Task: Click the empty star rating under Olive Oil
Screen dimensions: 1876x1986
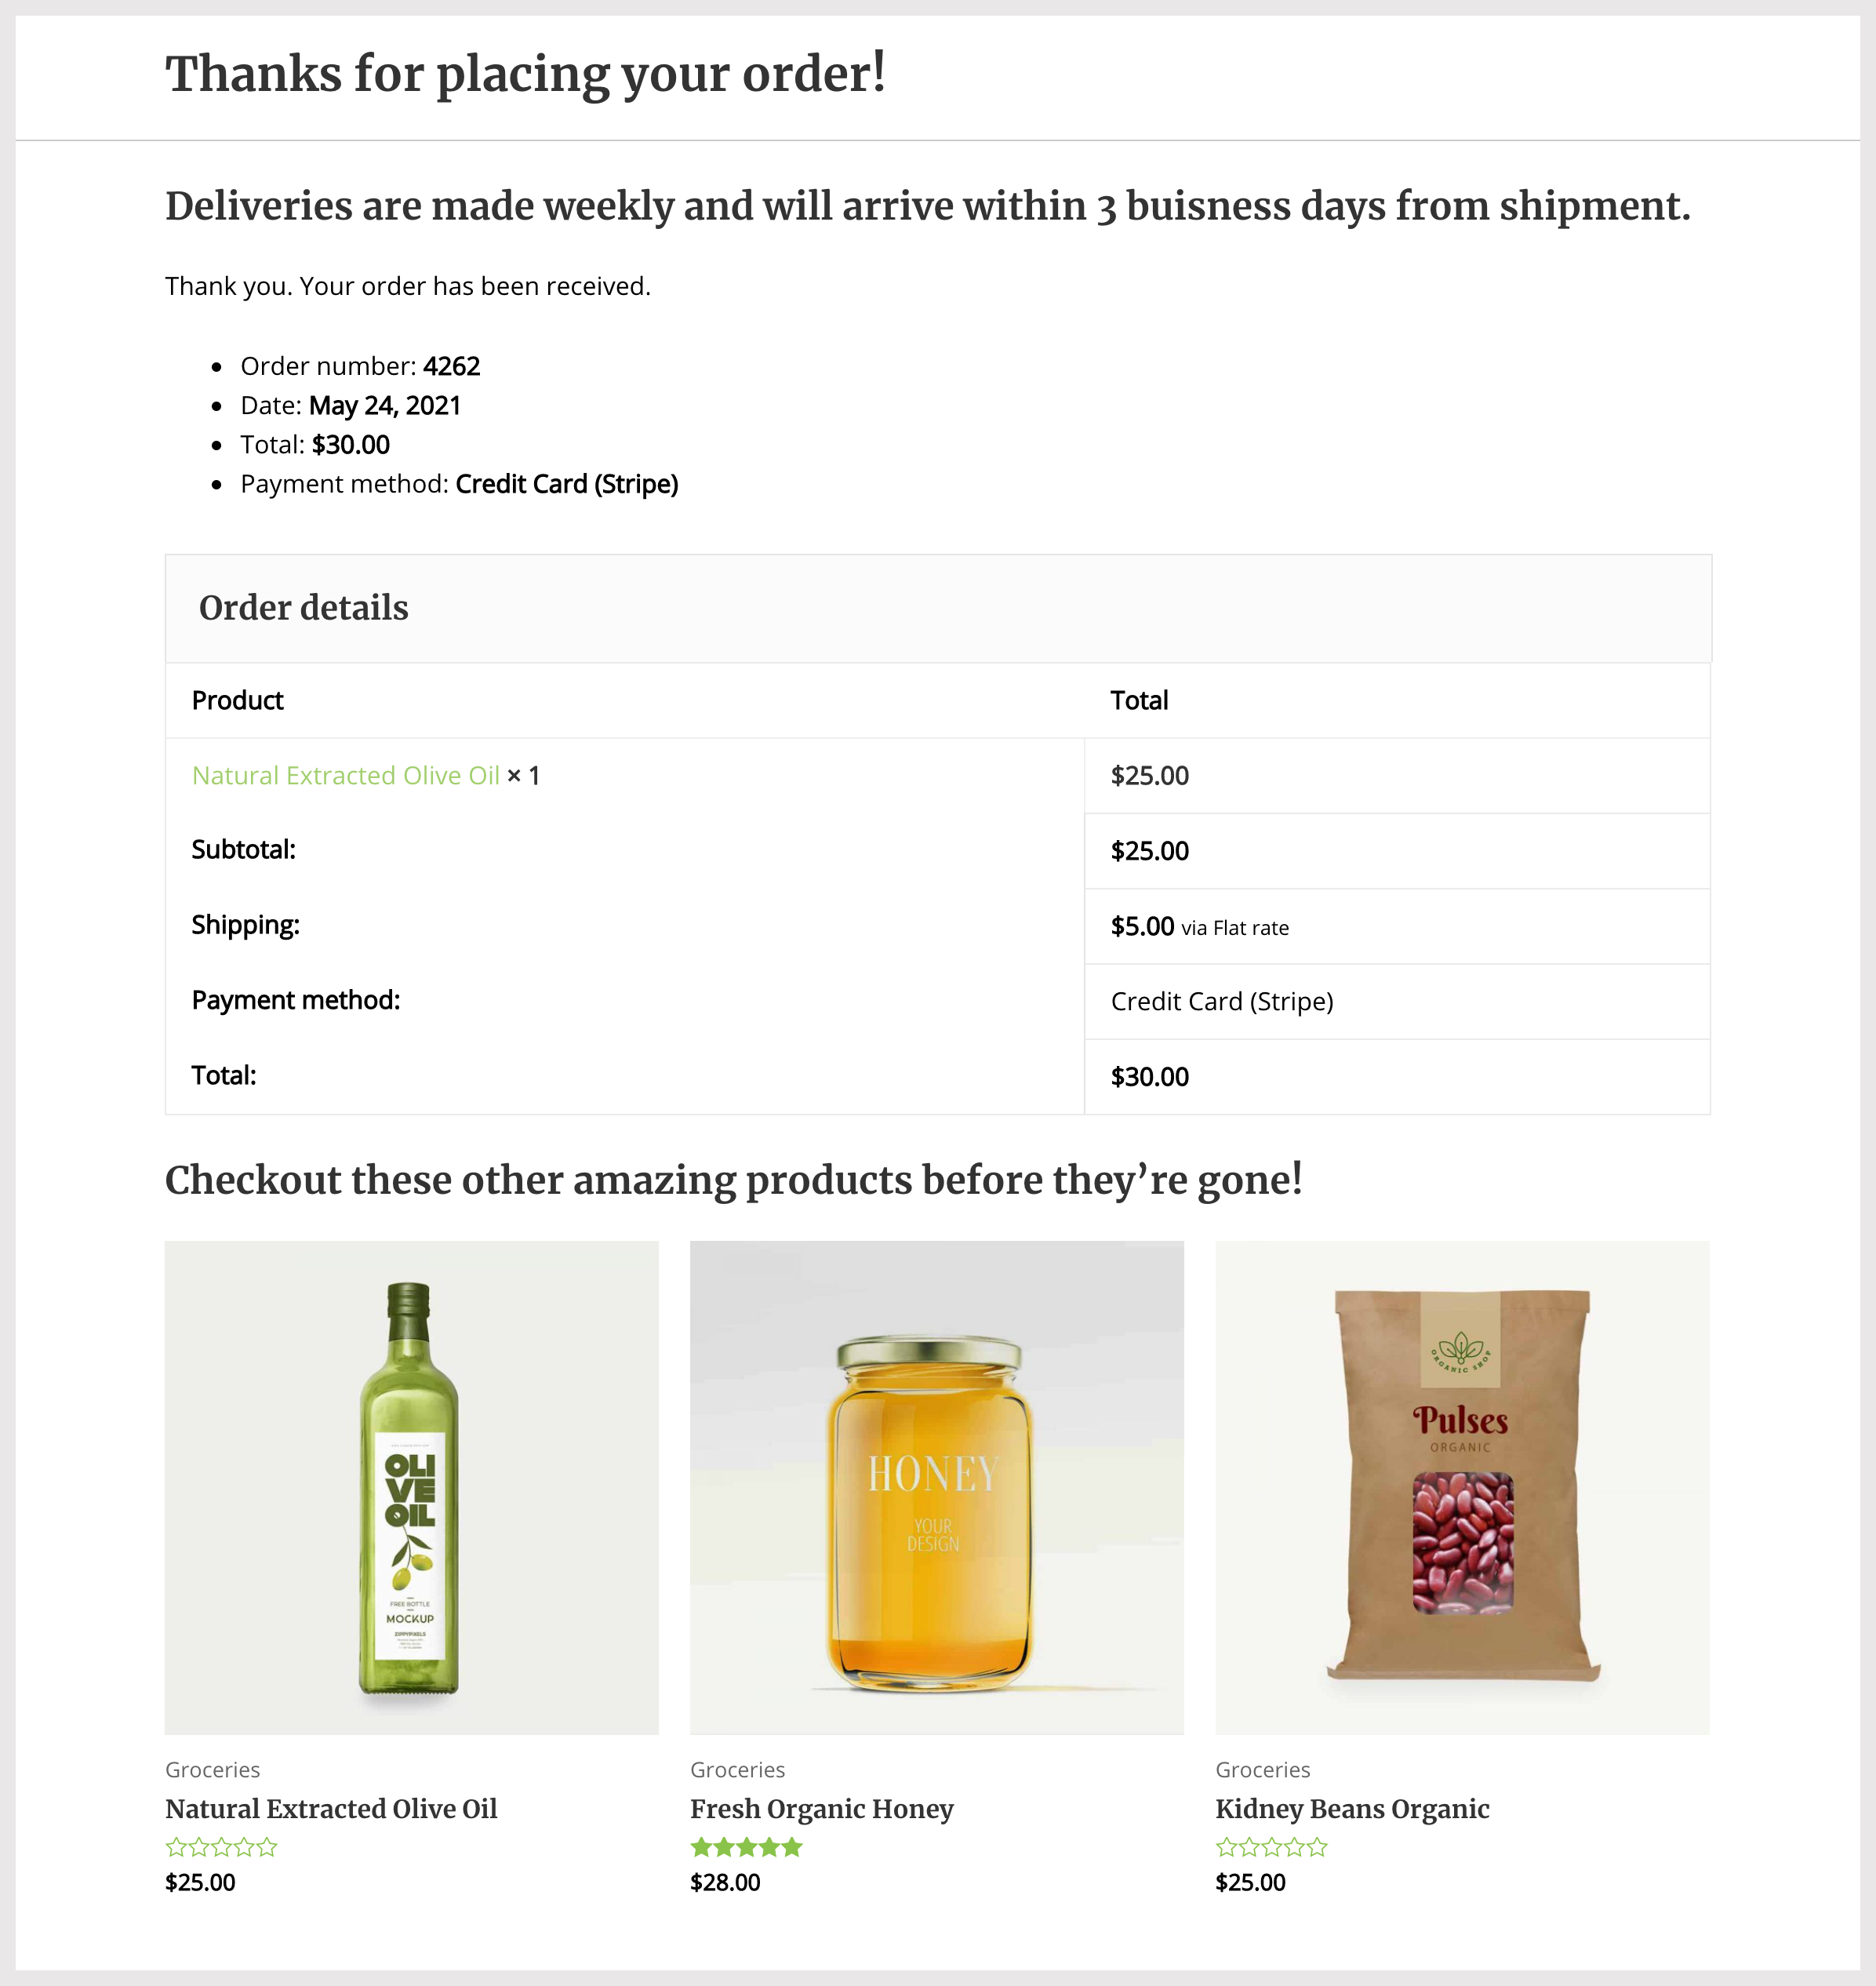Action: 221,1847
